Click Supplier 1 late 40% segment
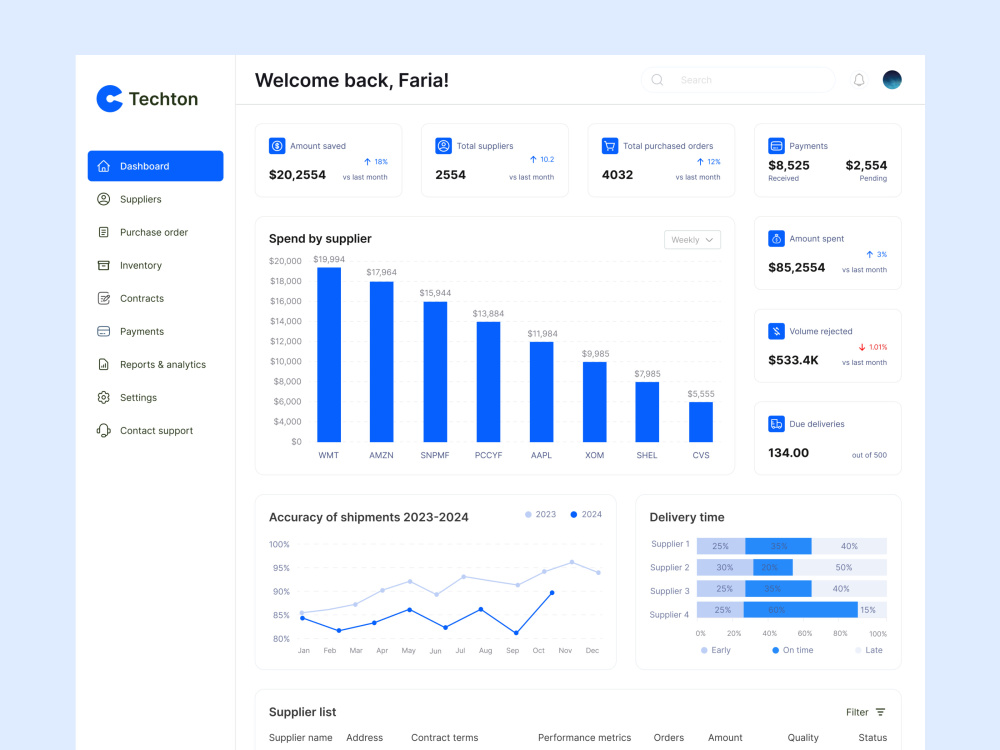This screenshot has width=1000, height=750. (849, 546)
